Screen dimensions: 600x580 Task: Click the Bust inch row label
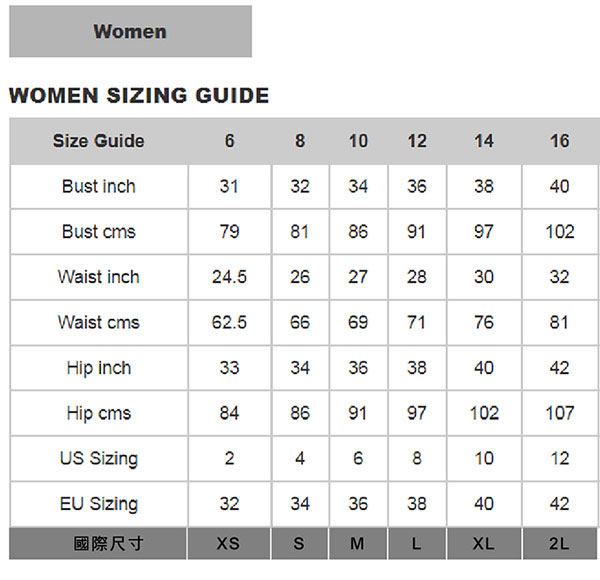[x=98, y=186]
